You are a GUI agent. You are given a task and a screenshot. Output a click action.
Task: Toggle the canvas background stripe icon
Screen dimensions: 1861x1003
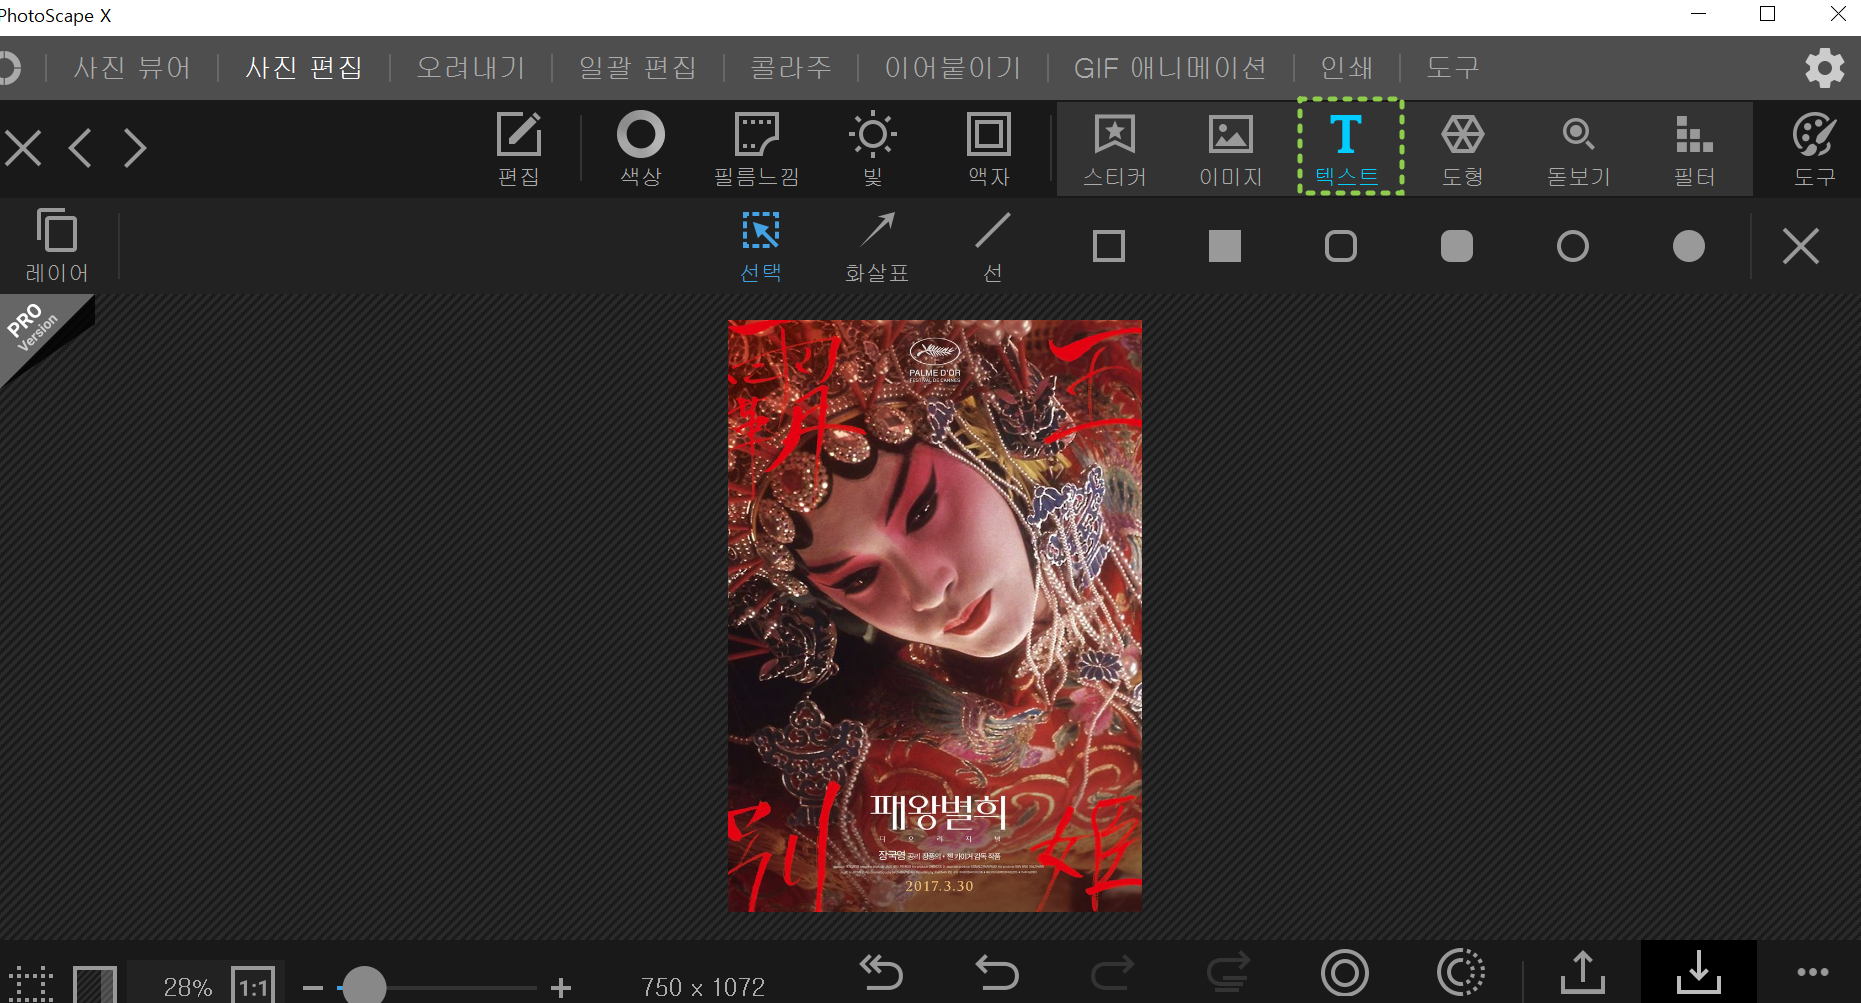(96, 985)
